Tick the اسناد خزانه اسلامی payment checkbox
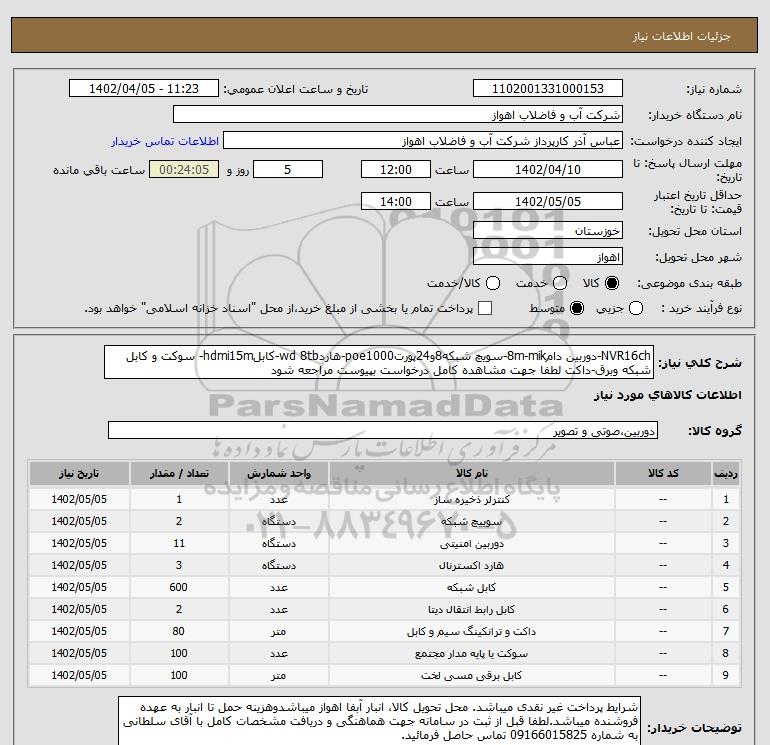This screenshot has width=770, height=745. (x=485, y=308)
